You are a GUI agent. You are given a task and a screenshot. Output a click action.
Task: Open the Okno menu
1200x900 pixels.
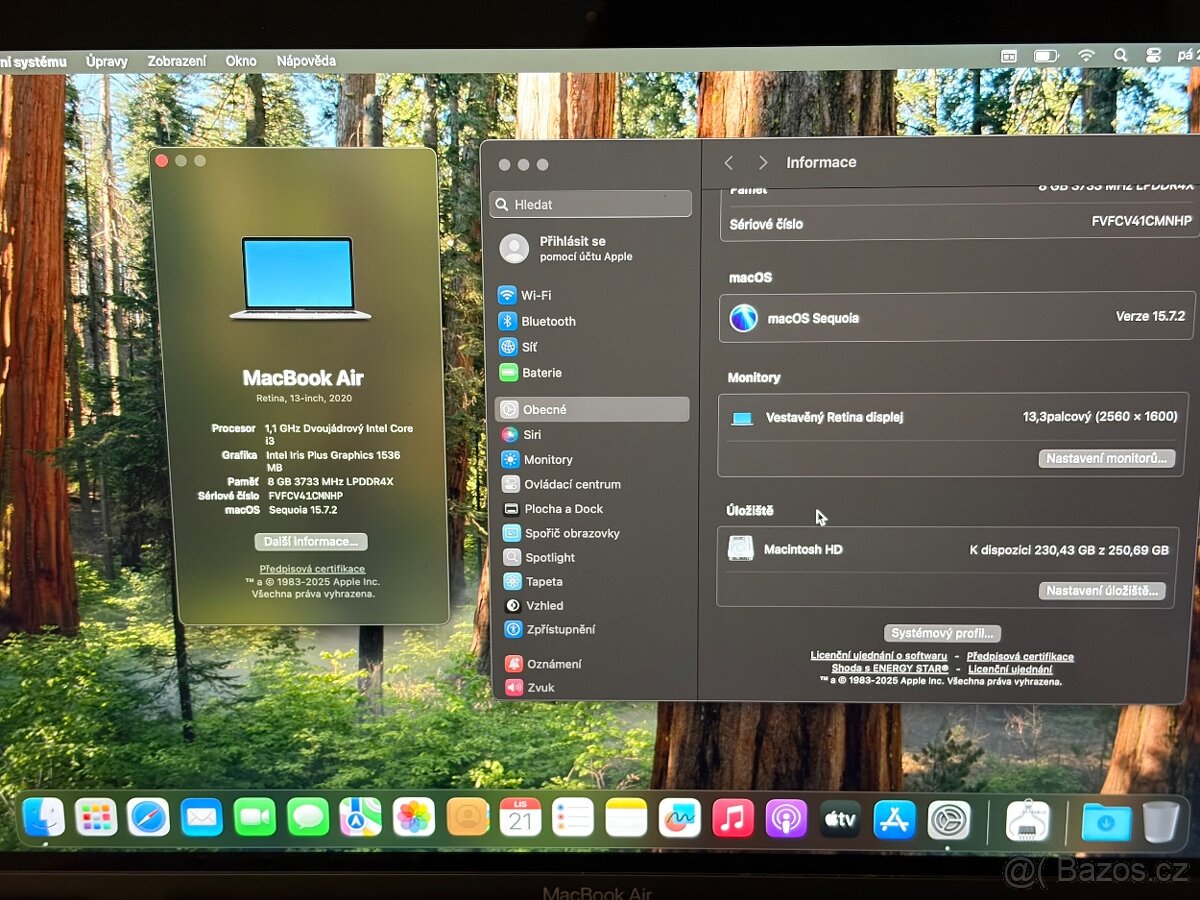[240, 61]
